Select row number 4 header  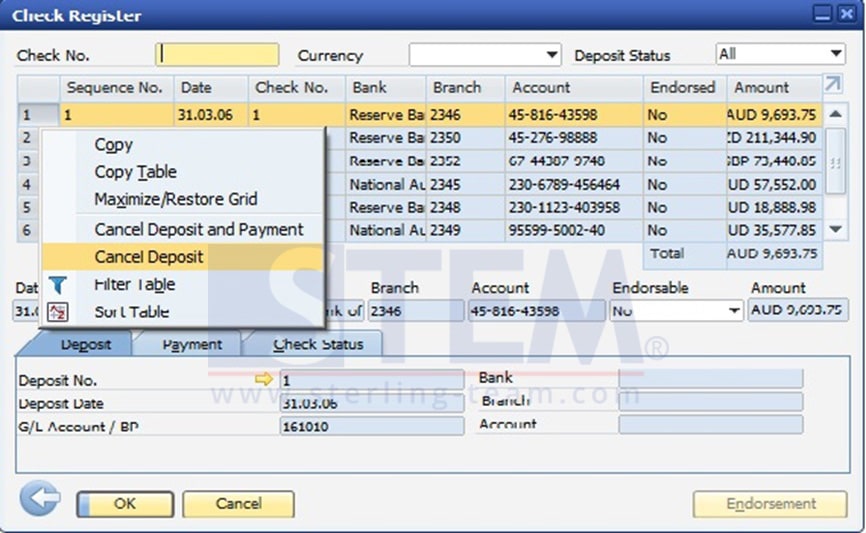point(30,184)
